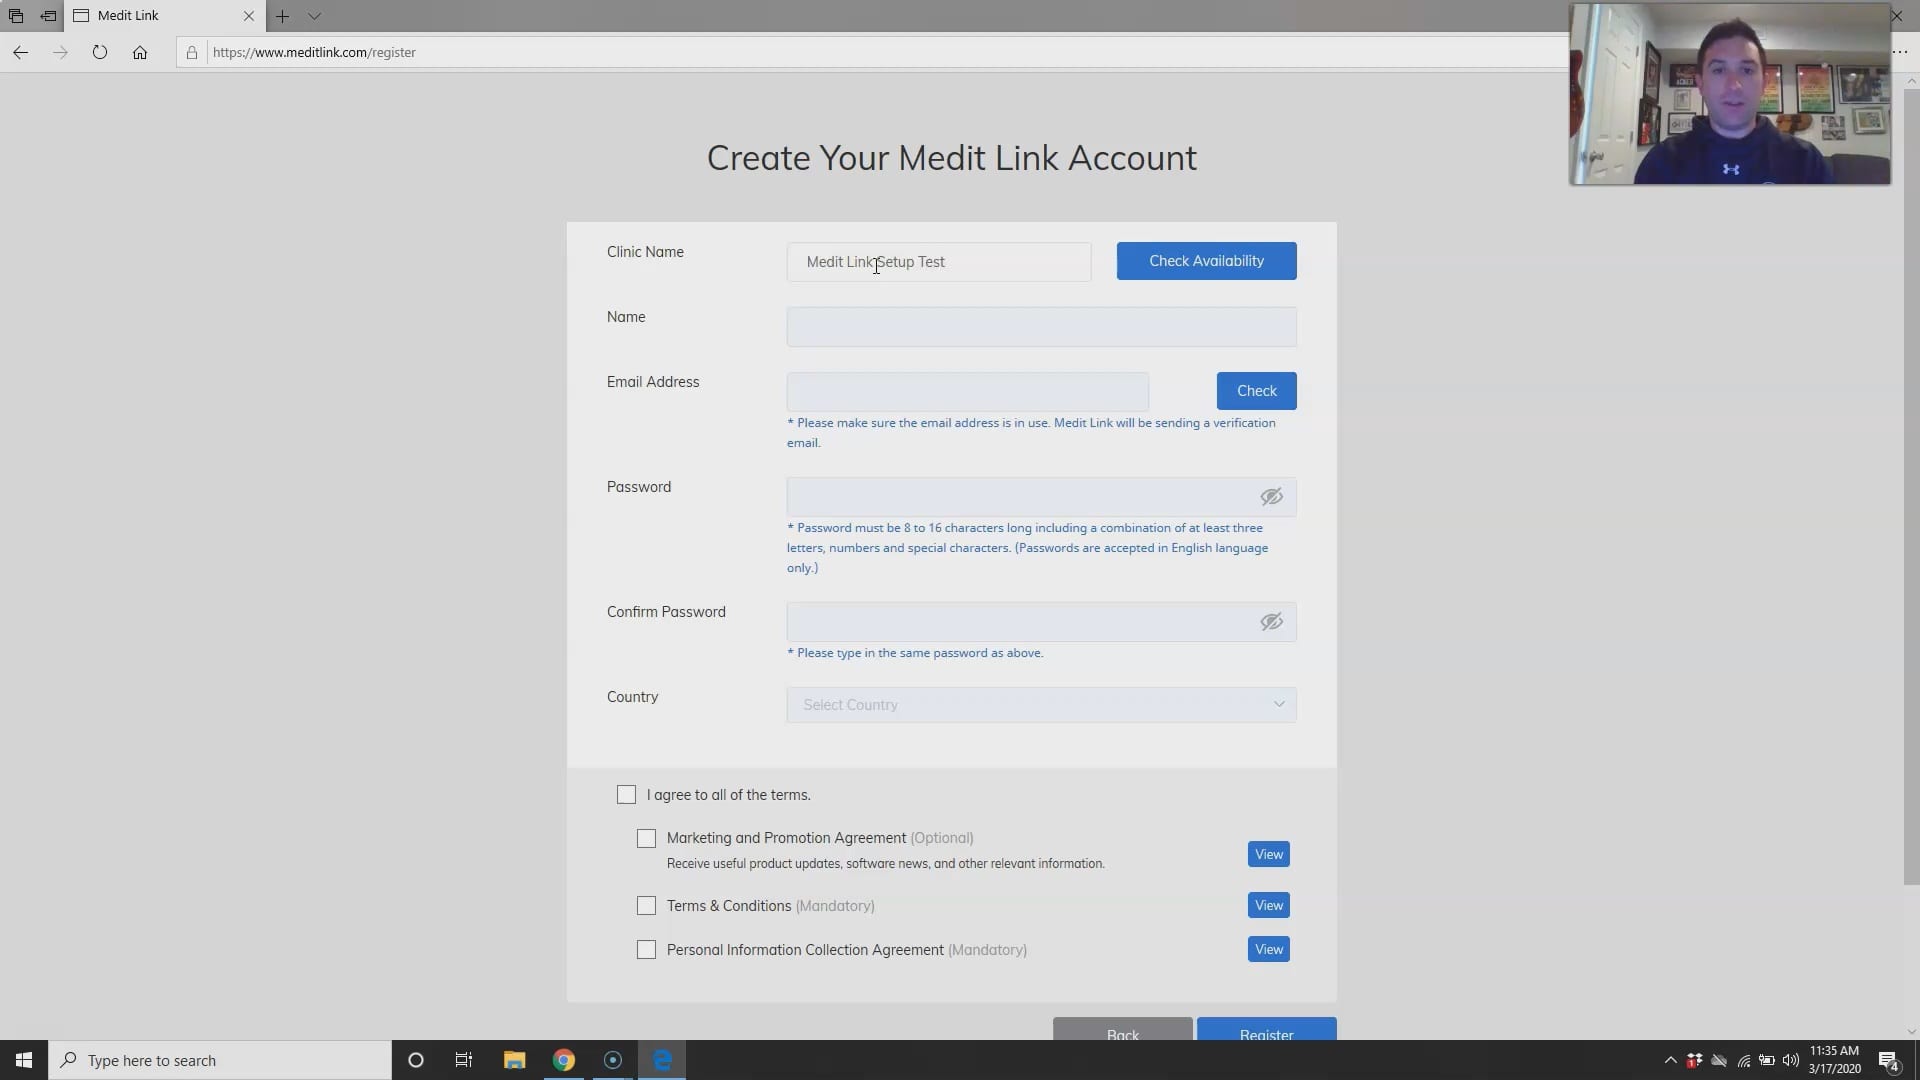The height and width of the screenshot is (1080, 1920).
Task: Click the network Wi-Fi tray icon
Action: [1743, 1060]
